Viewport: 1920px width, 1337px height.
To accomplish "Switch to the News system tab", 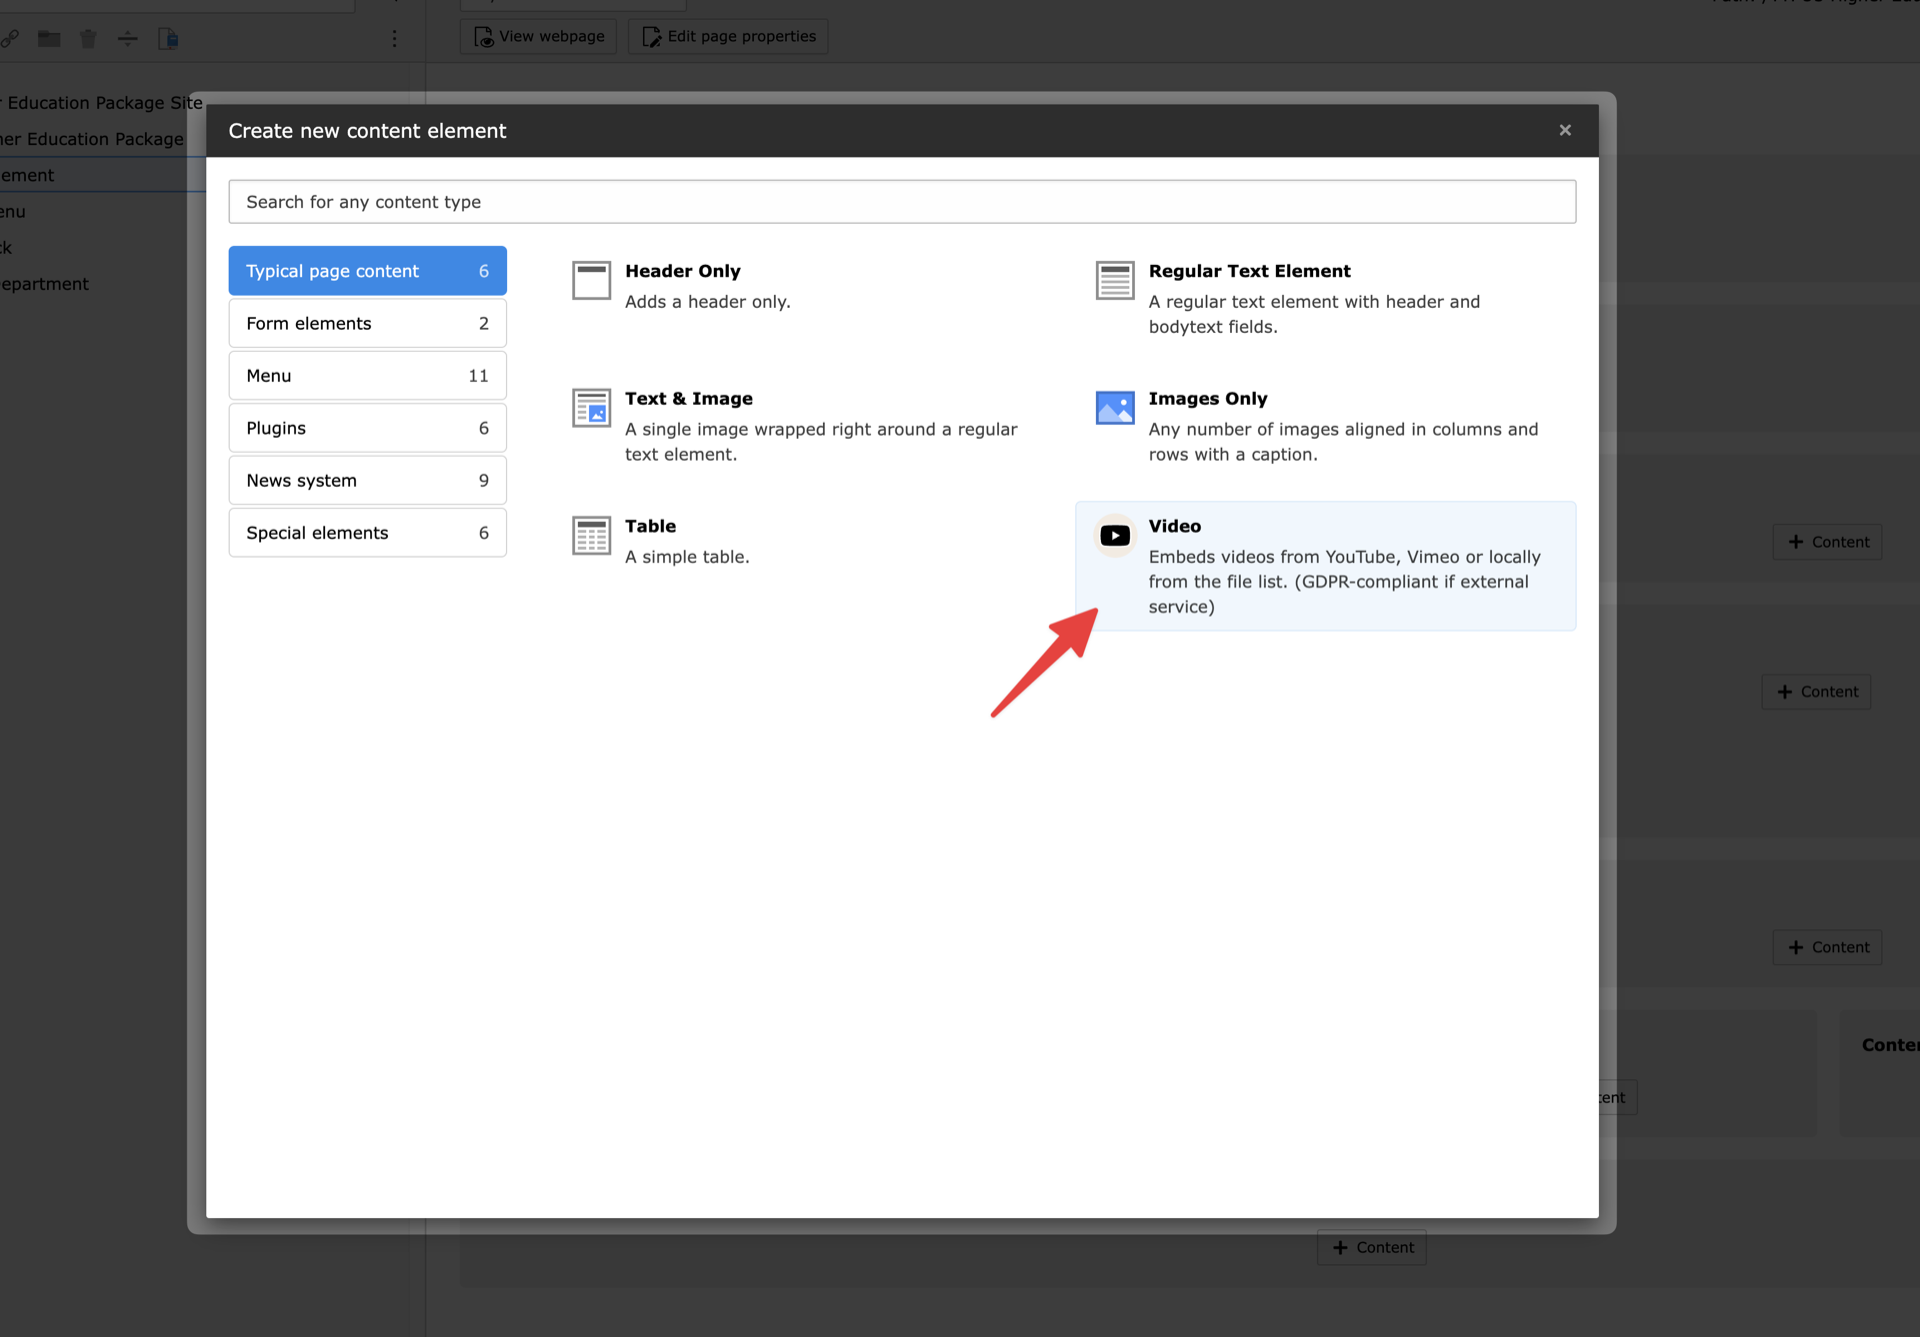I will coord(367,480).
